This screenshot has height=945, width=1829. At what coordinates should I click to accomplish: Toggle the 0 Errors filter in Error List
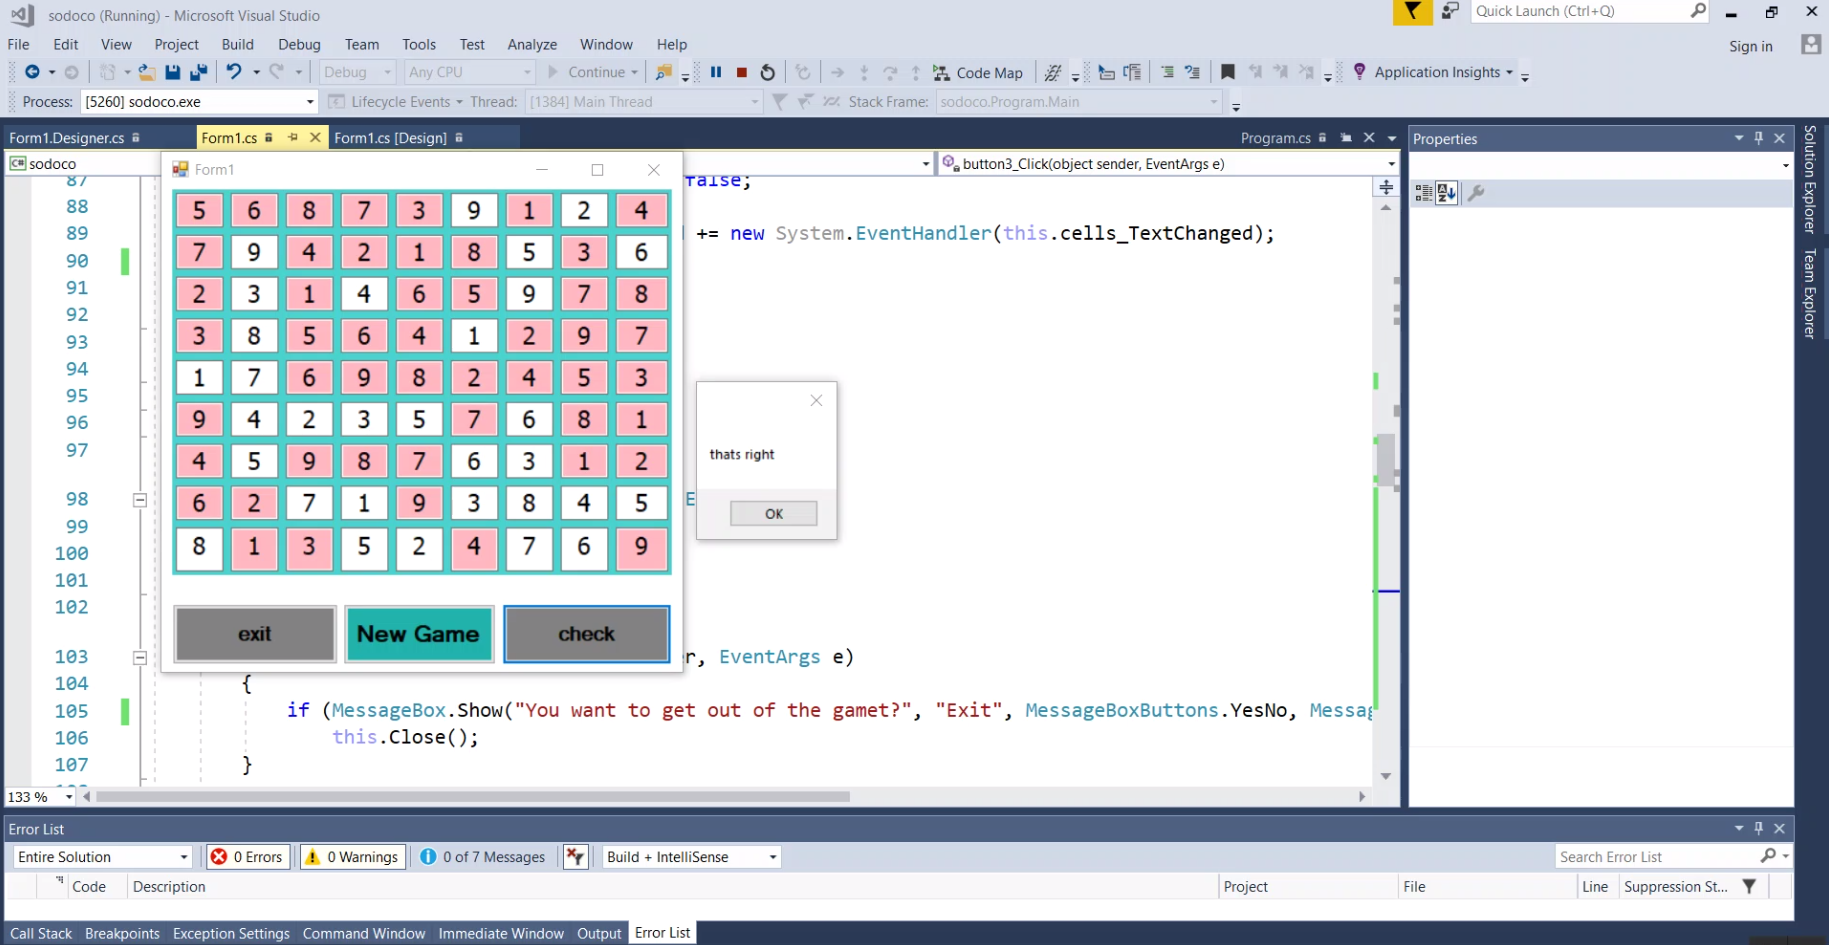[x=247, y=857]
